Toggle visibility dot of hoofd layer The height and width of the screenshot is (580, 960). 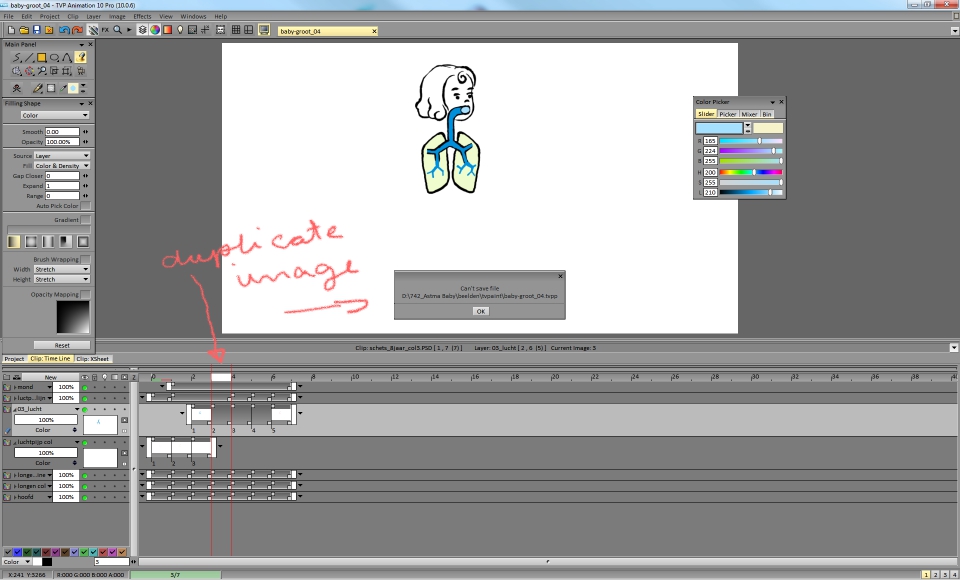(85, 497)
